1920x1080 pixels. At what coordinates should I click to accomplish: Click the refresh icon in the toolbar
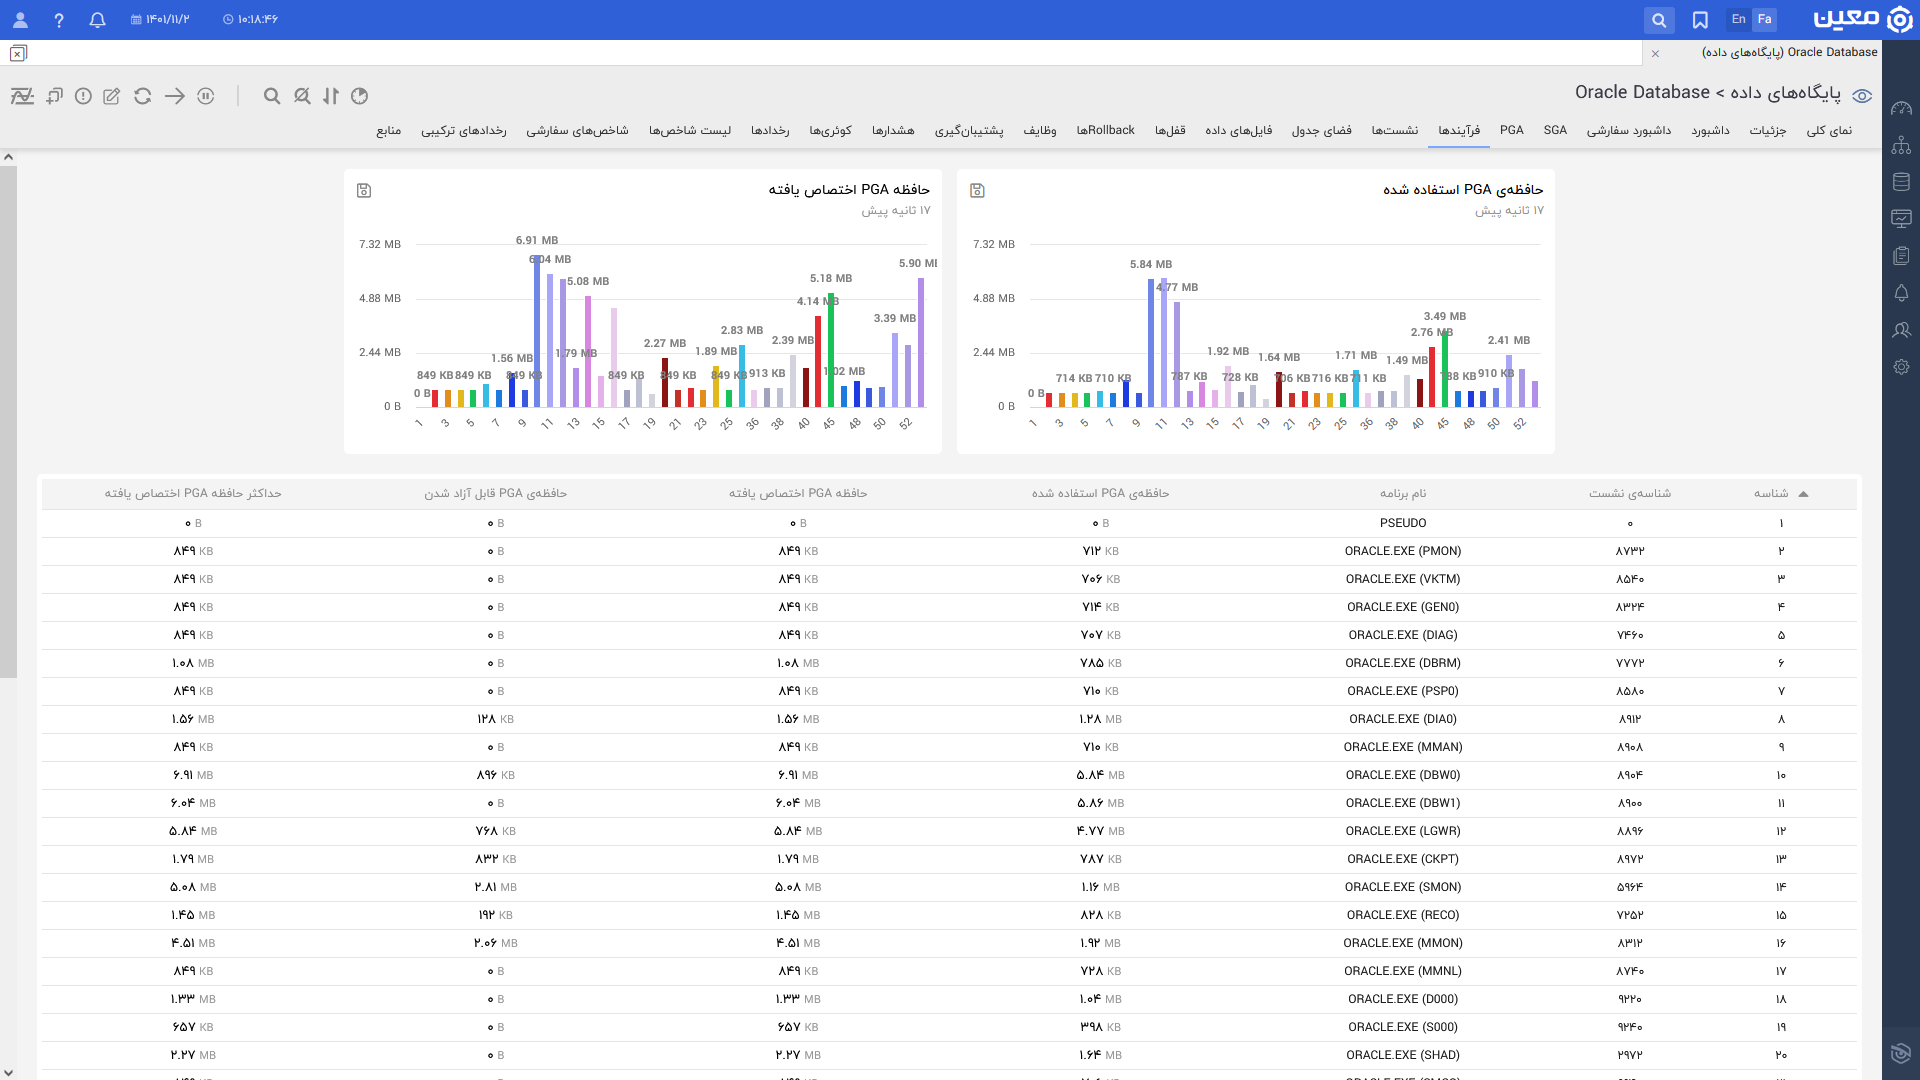click(x=143, y=96)
